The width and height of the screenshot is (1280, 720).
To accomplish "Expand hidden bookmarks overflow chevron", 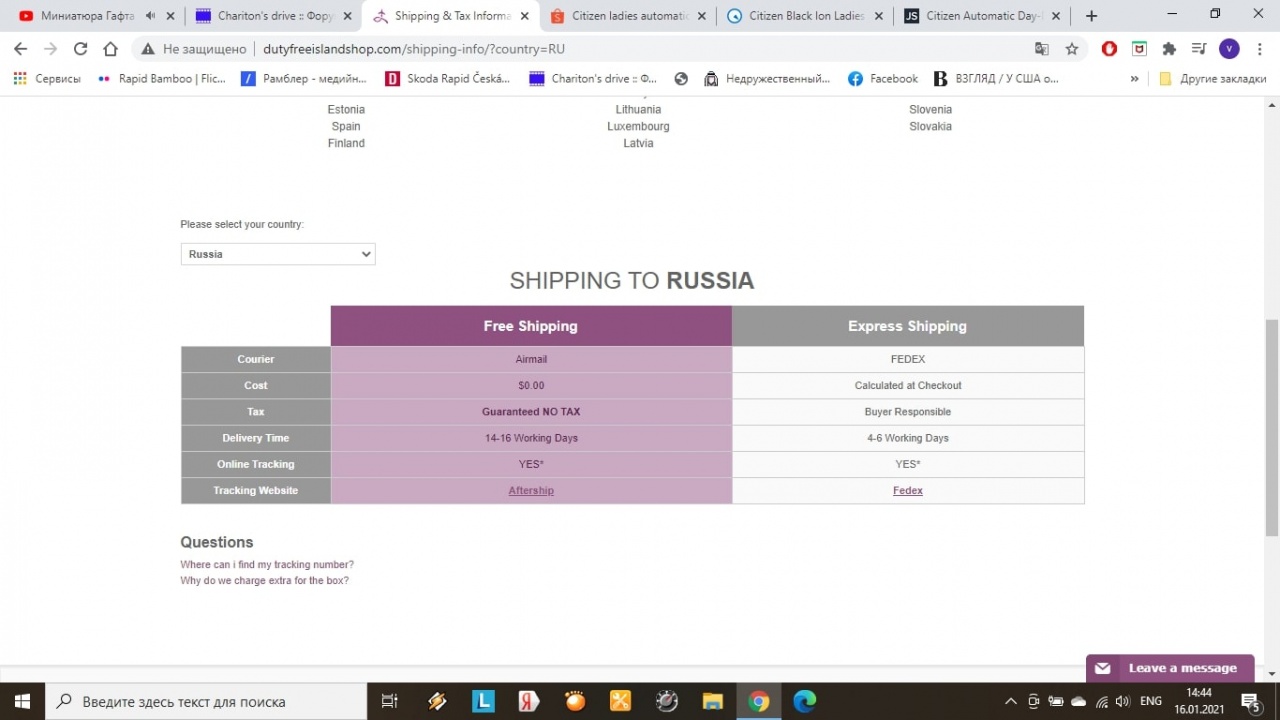I will click(x=1134, y=79).
